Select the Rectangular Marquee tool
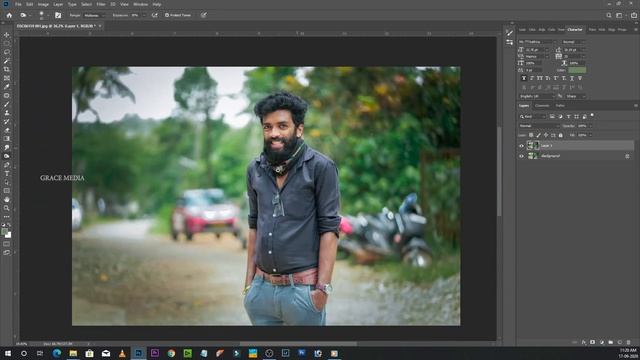The height and width of the screenshot is (360, 640). tap(7, 44)
